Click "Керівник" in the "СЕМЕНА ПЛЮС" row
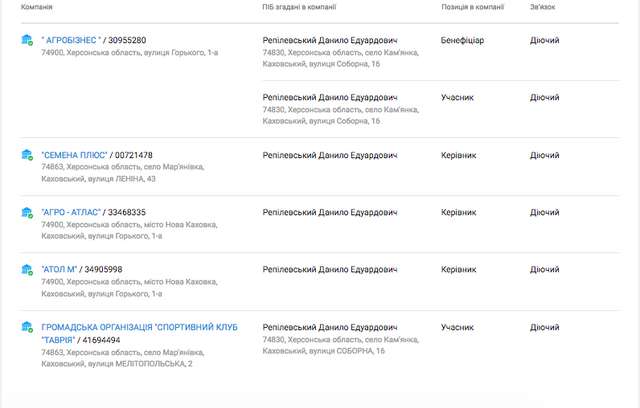640x408 pixels. tap(458, 155)
